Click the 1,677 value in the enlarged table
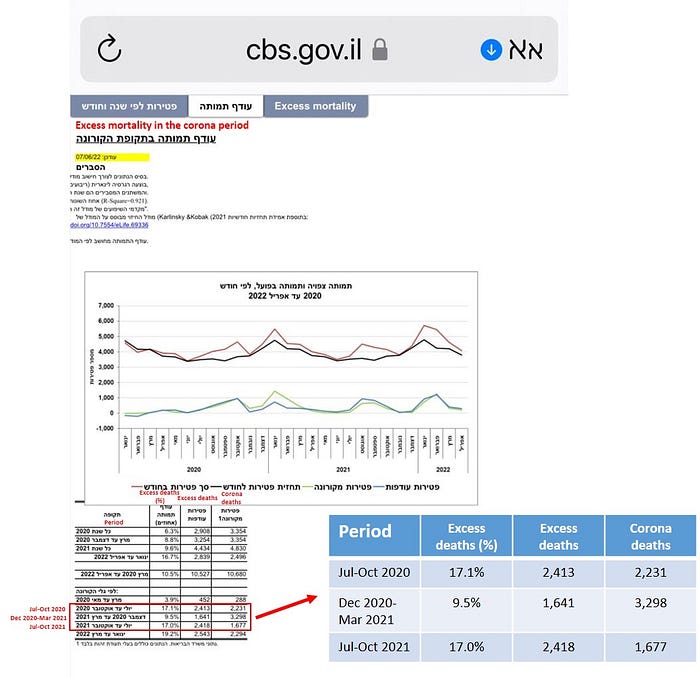The width and height of the screenshot is (700, 677). [x=650, y=647]
